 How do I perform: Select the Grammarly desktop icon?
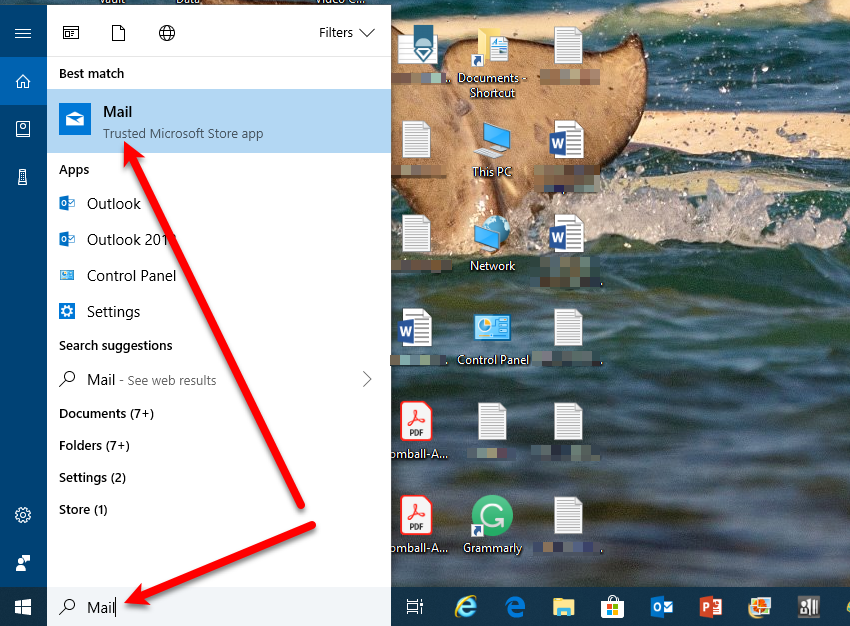492,525
